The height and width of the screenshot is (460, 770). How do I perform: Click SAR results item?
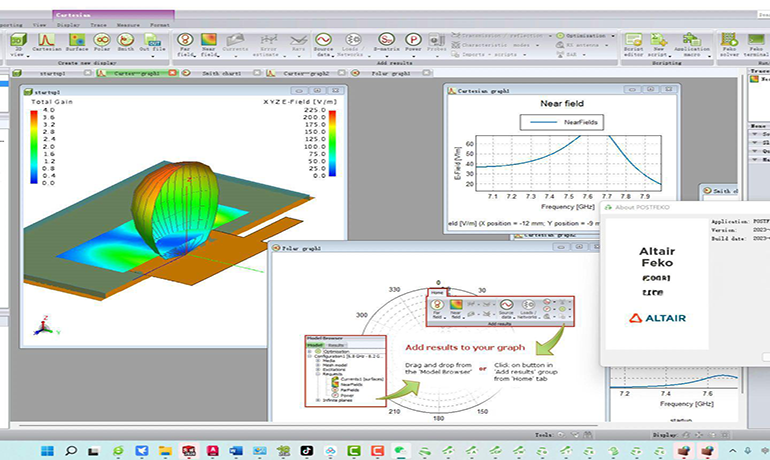tap(567, 54)
